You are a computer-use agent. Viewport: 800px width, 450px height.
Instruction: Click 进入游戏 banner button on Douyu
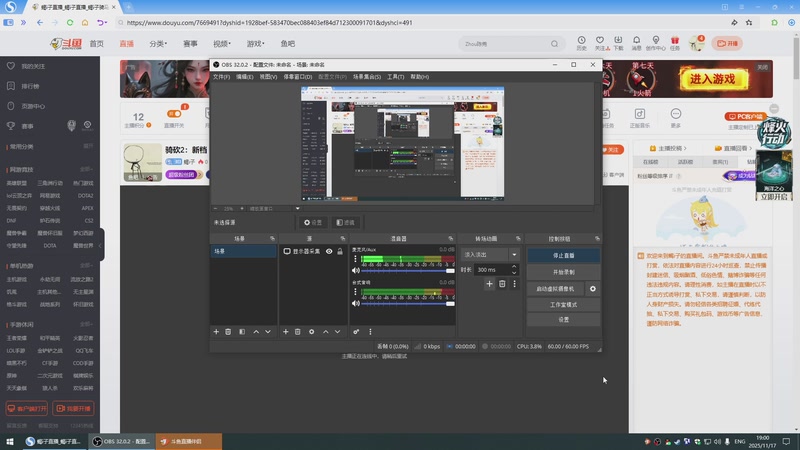[712, 79]
